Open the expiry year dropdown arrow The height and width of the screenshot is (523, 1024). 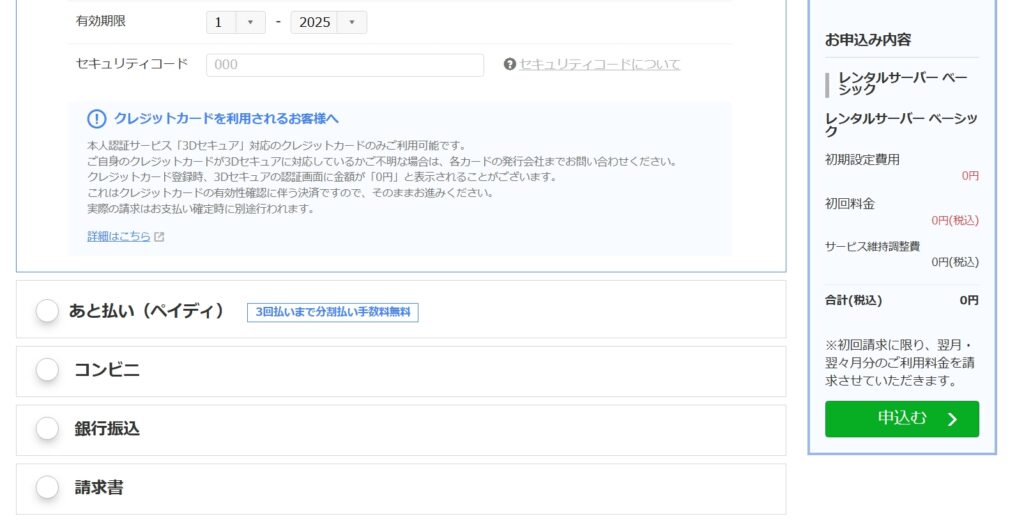click(x=351, y=22)
